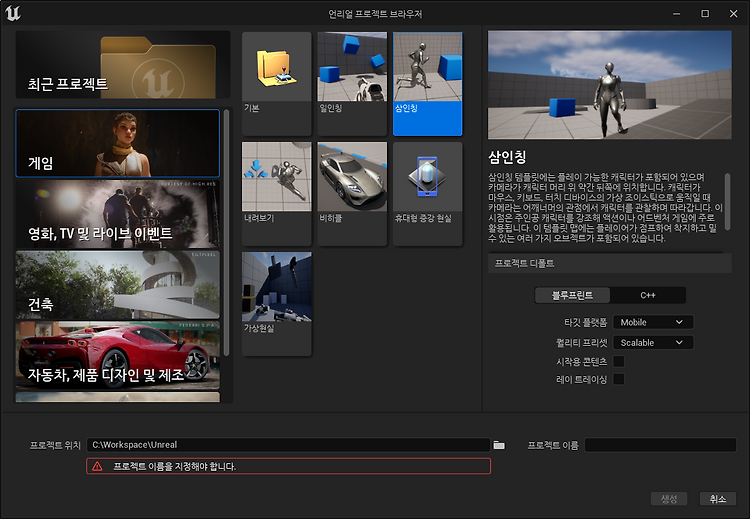The height and width of the screenshot is (519, 750).
Task: Switch project type to C++
Action: (648, 295)
